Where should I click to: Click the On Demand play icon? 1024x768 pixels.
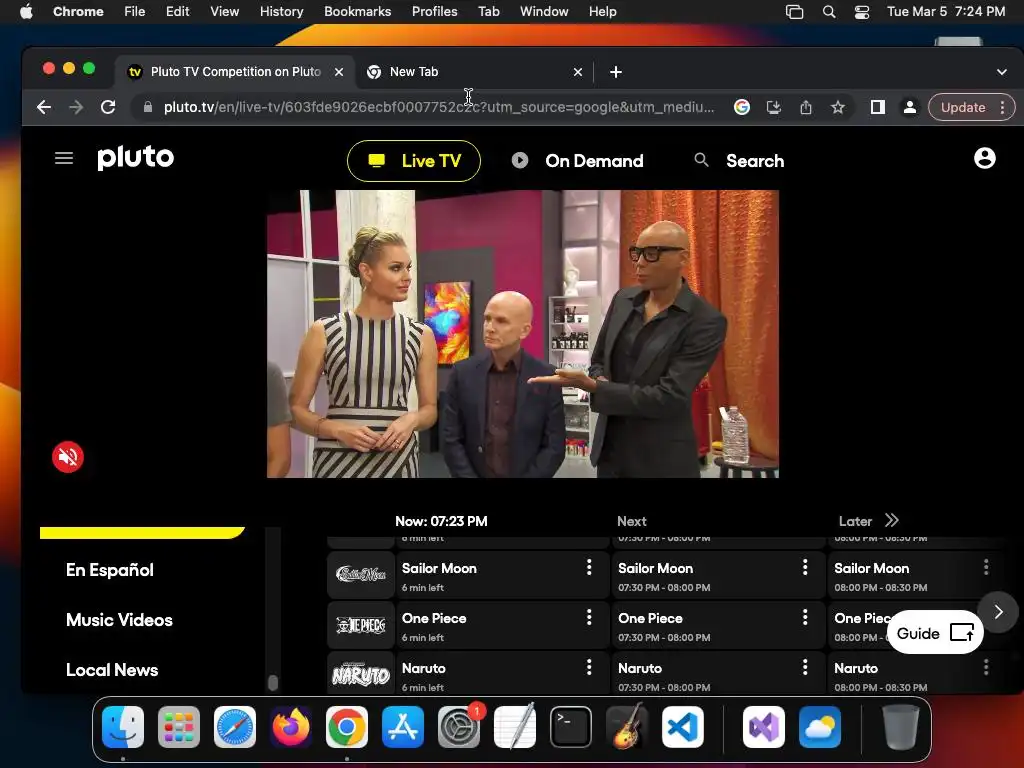(x=520, y=160)
